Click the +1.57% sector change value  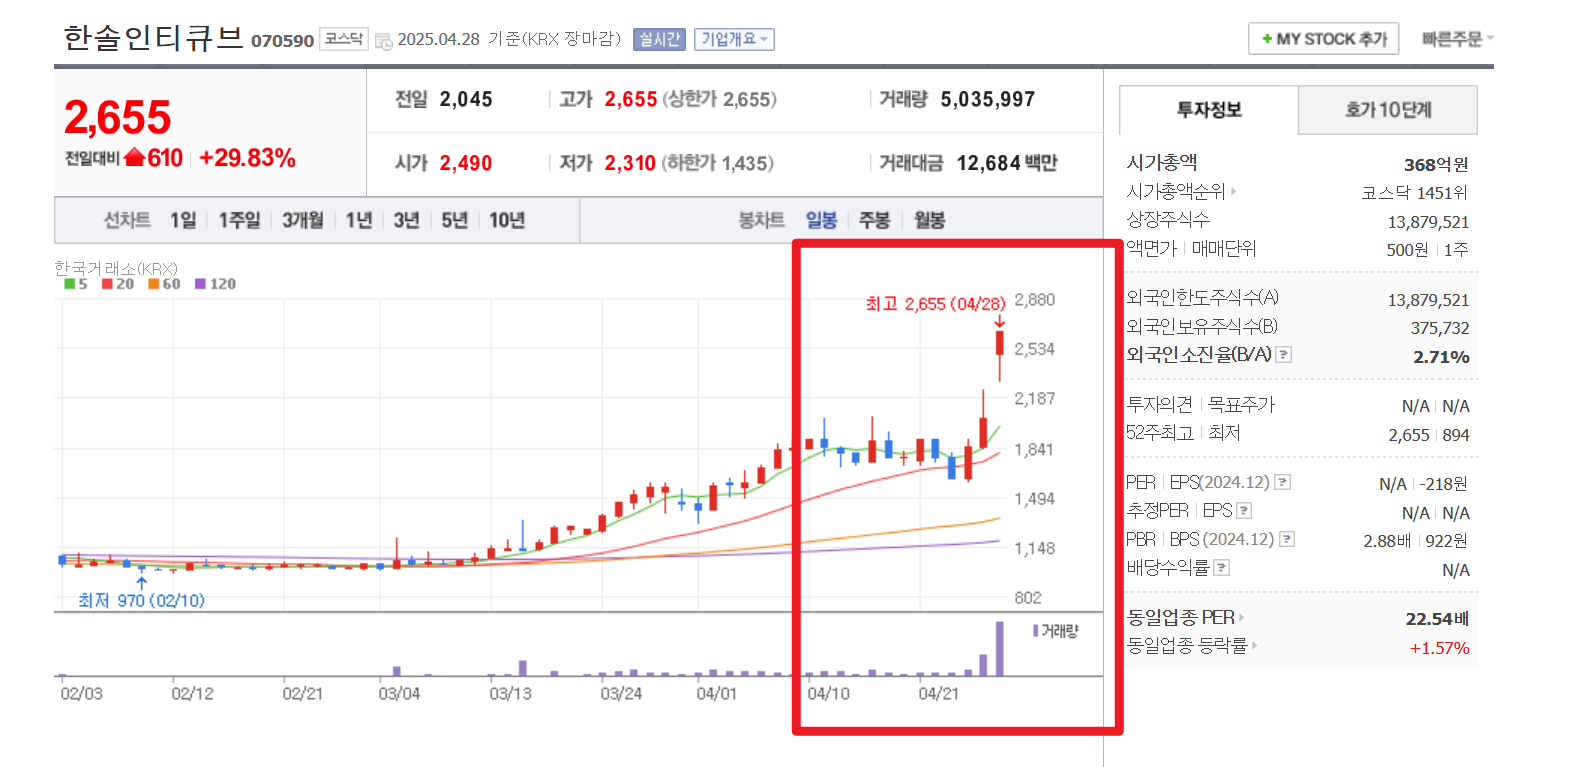[1439, 648]
